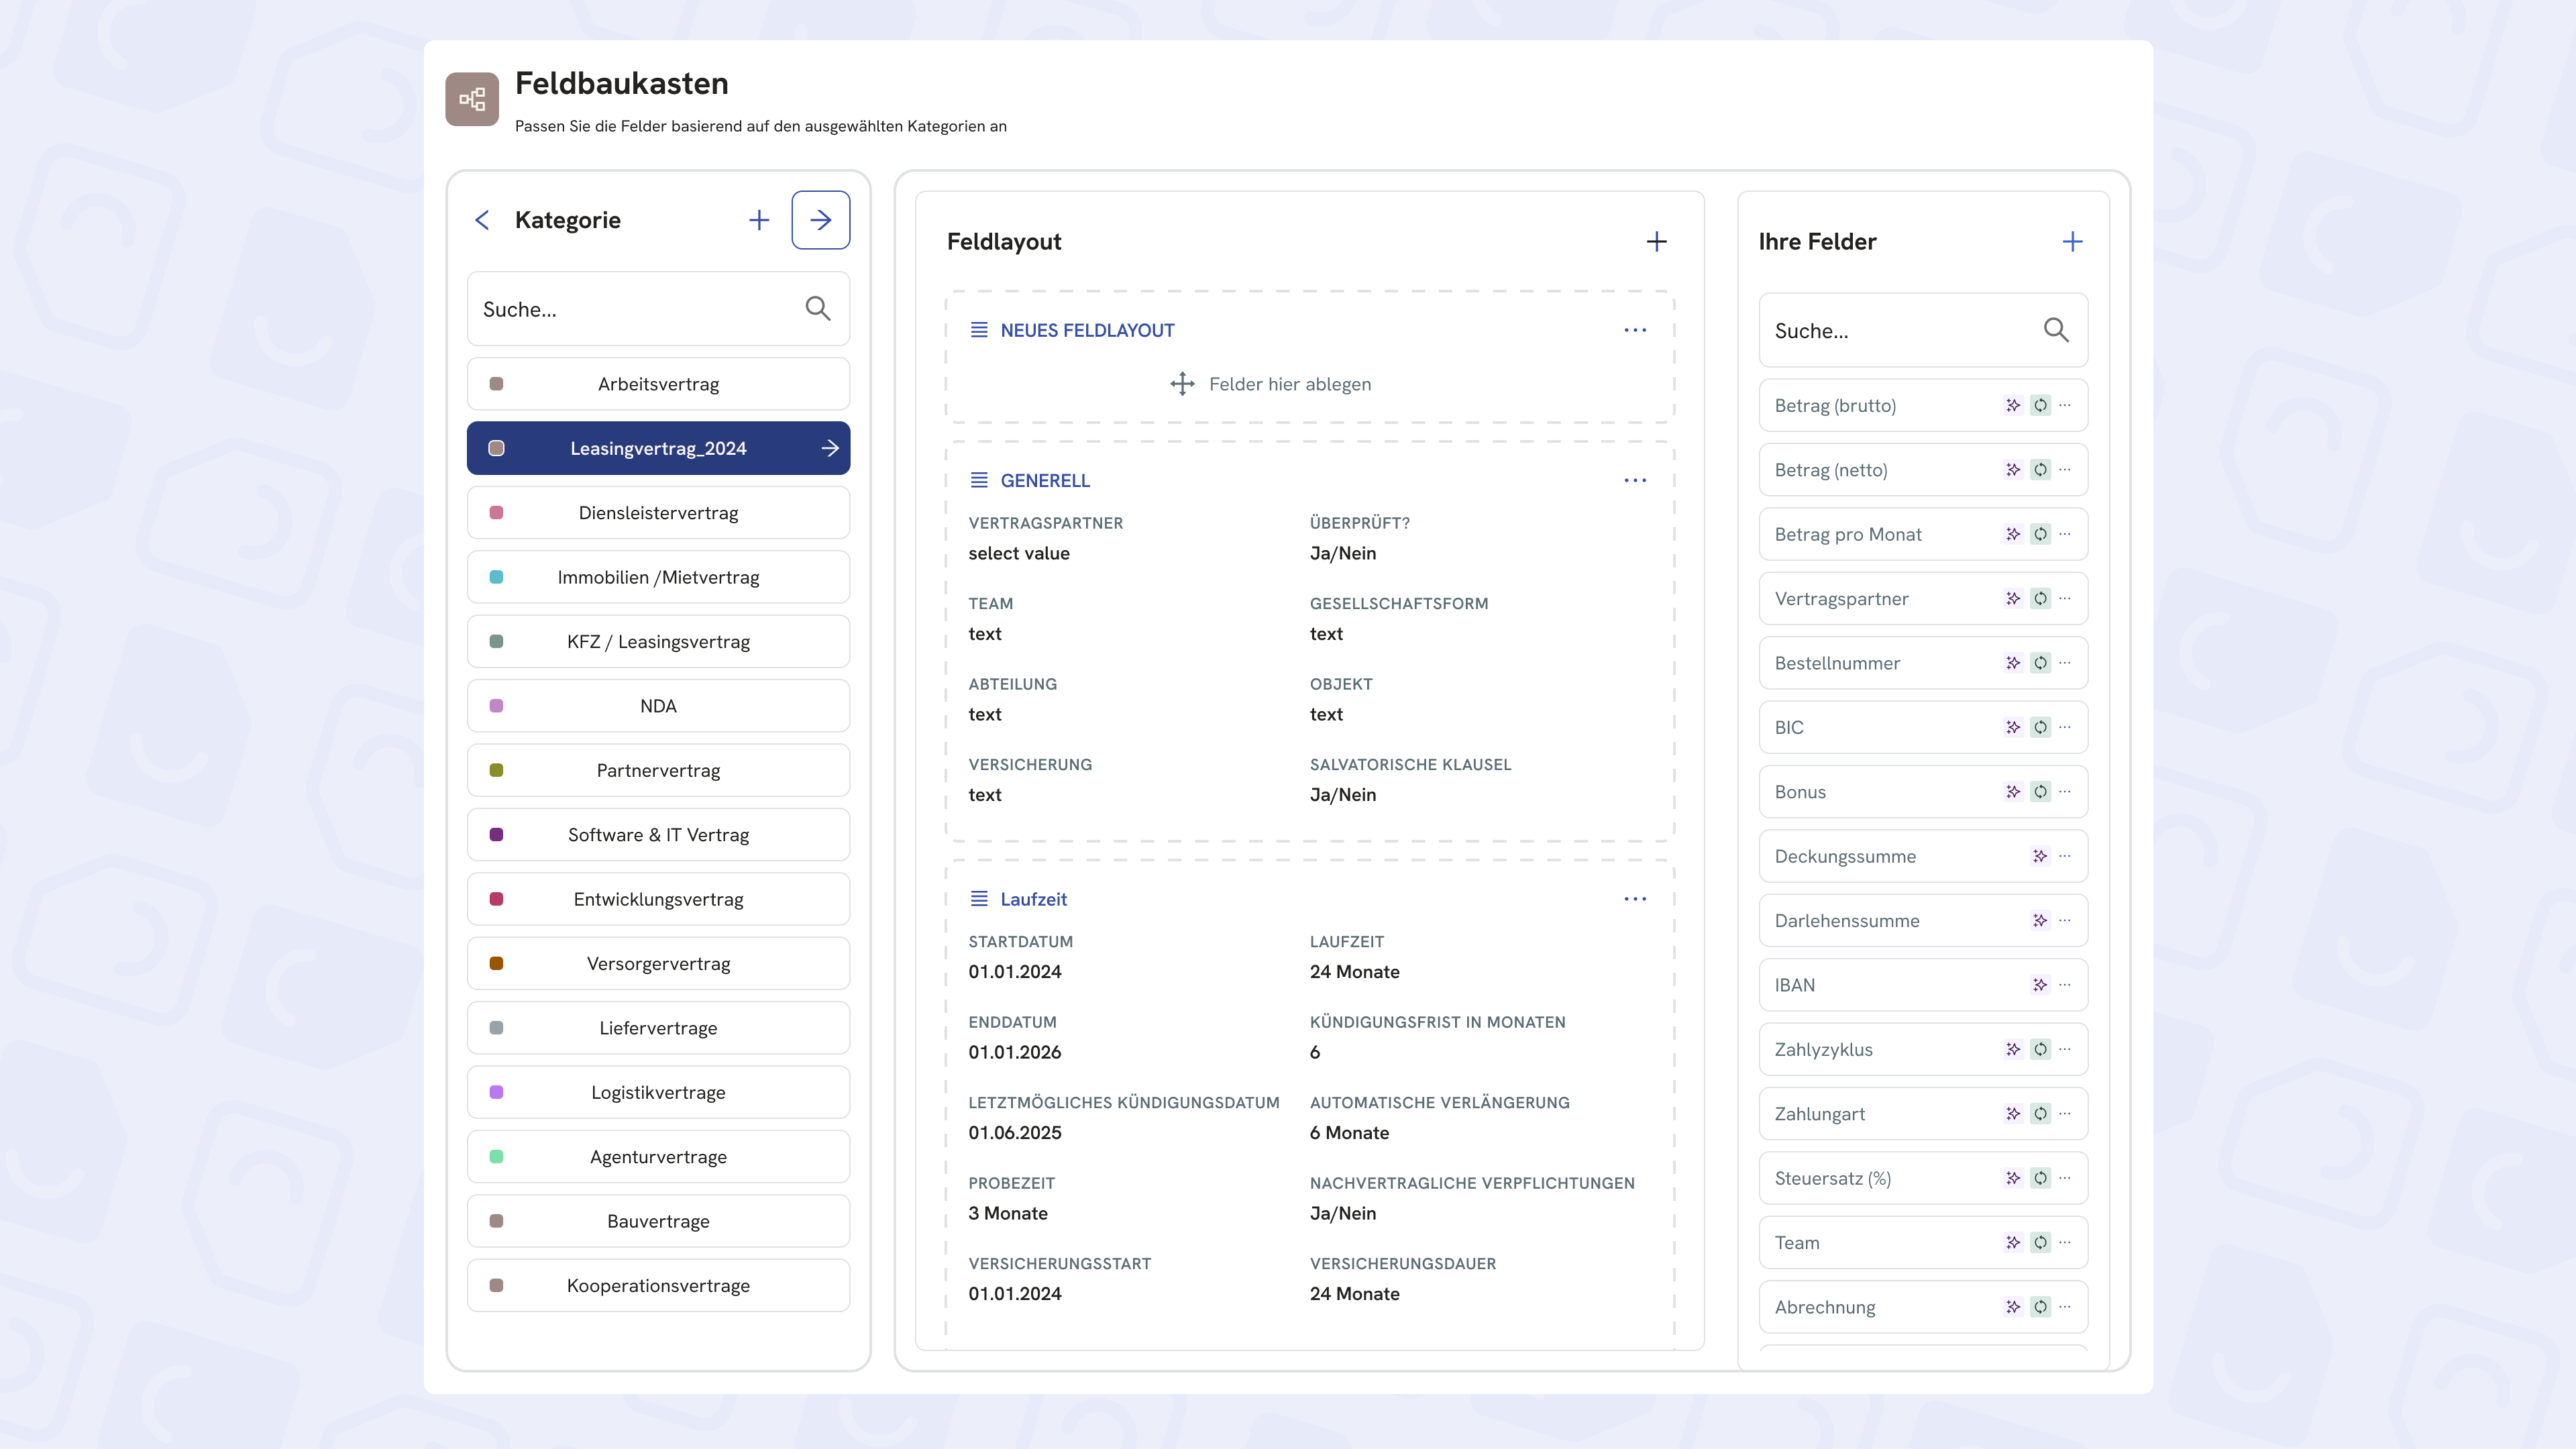Add a new category with the plus icon

759,220
